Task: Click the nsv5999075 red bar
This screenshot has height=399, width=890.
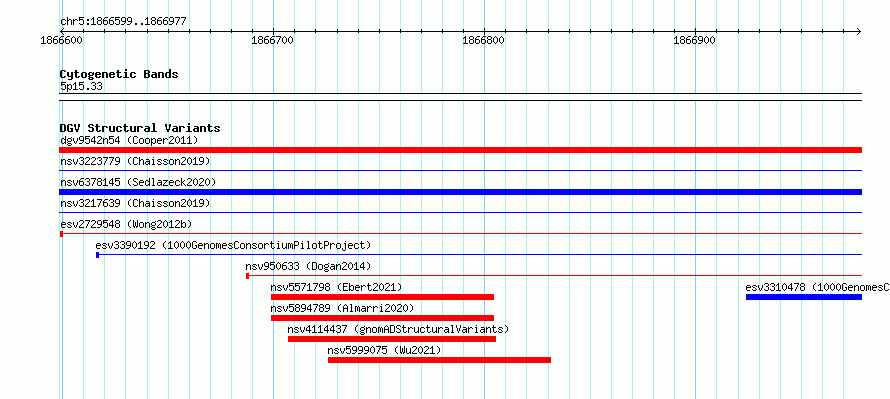Action: [439, 360]
